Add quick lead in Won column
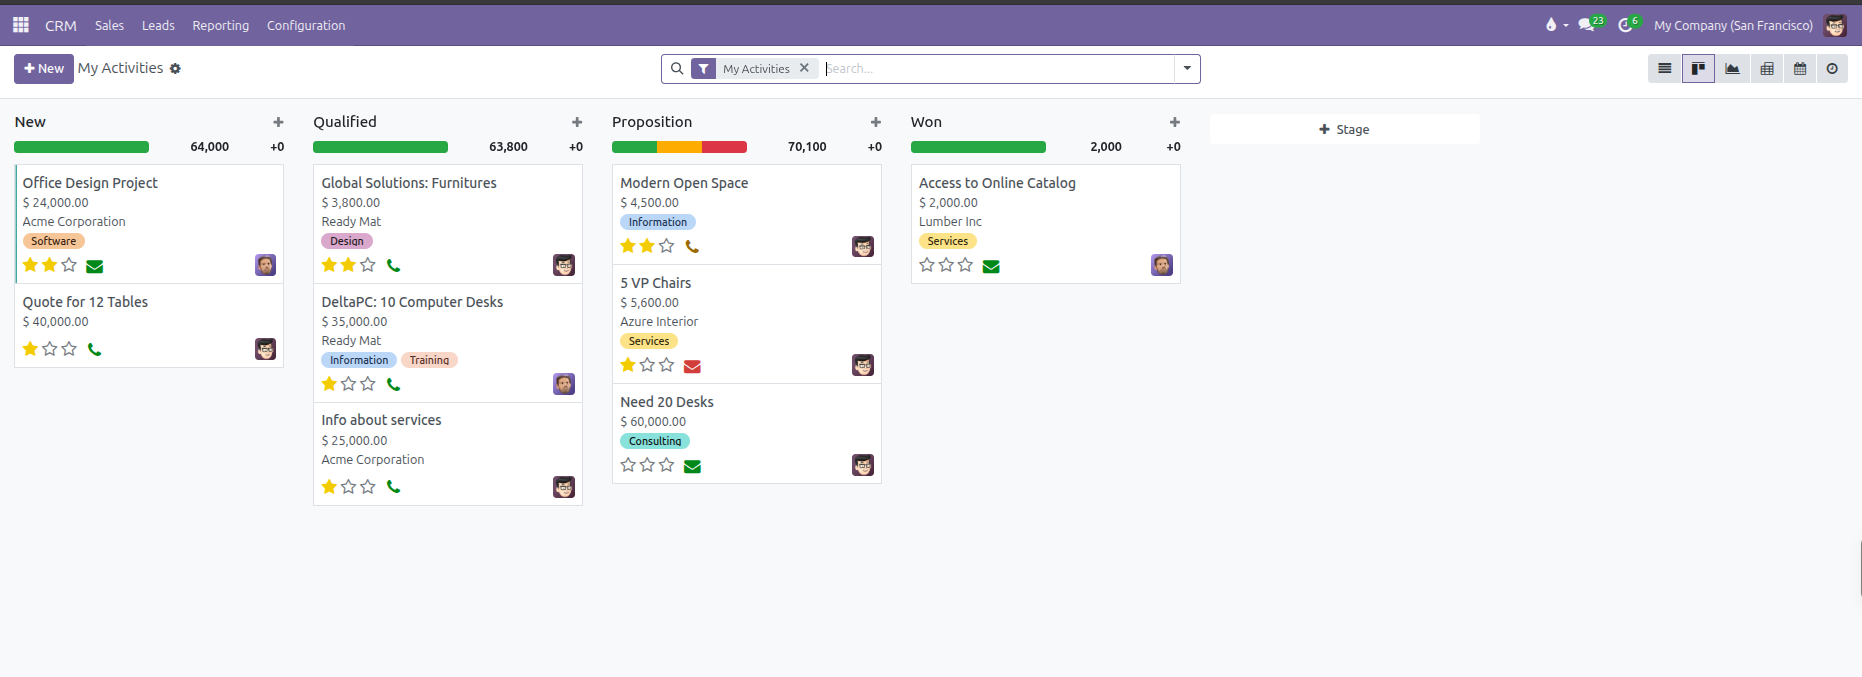This screenshot has width=1862, height=677. point(1175,122)
